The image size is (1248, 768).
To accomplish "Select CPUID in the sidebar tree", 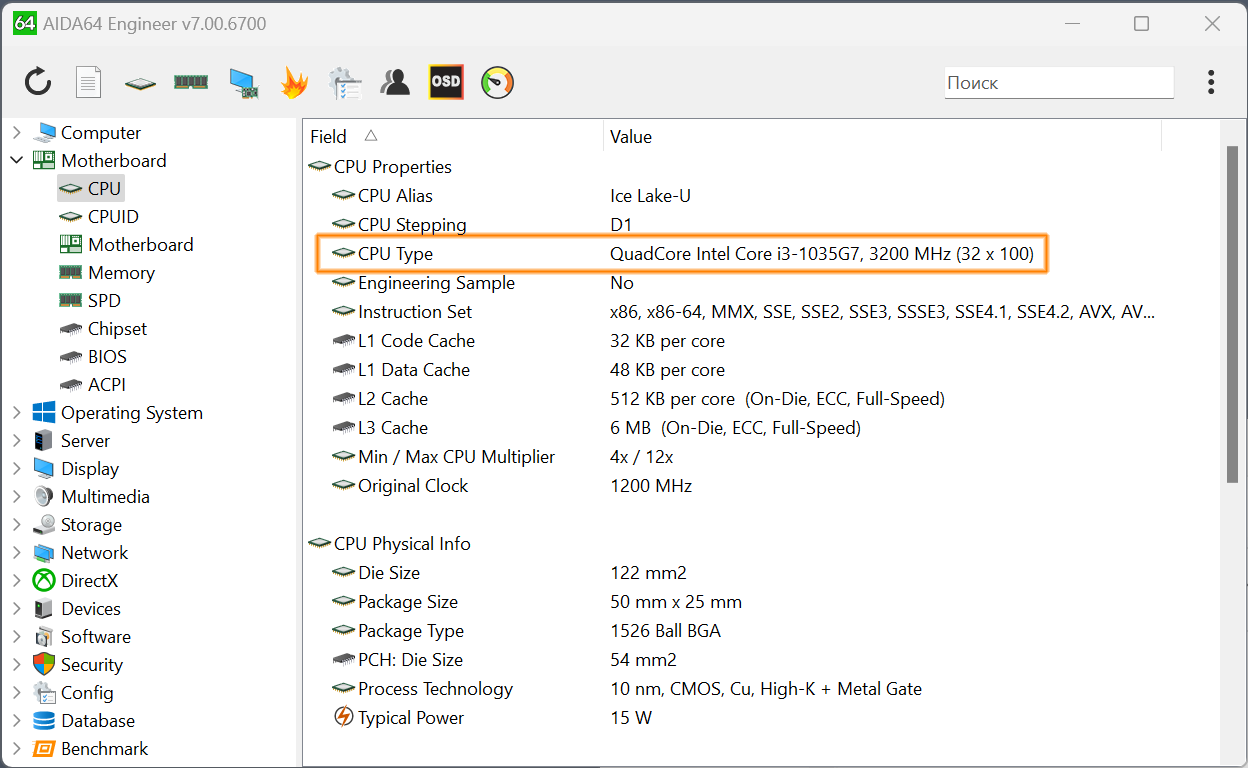I will [x=113, y=216].
